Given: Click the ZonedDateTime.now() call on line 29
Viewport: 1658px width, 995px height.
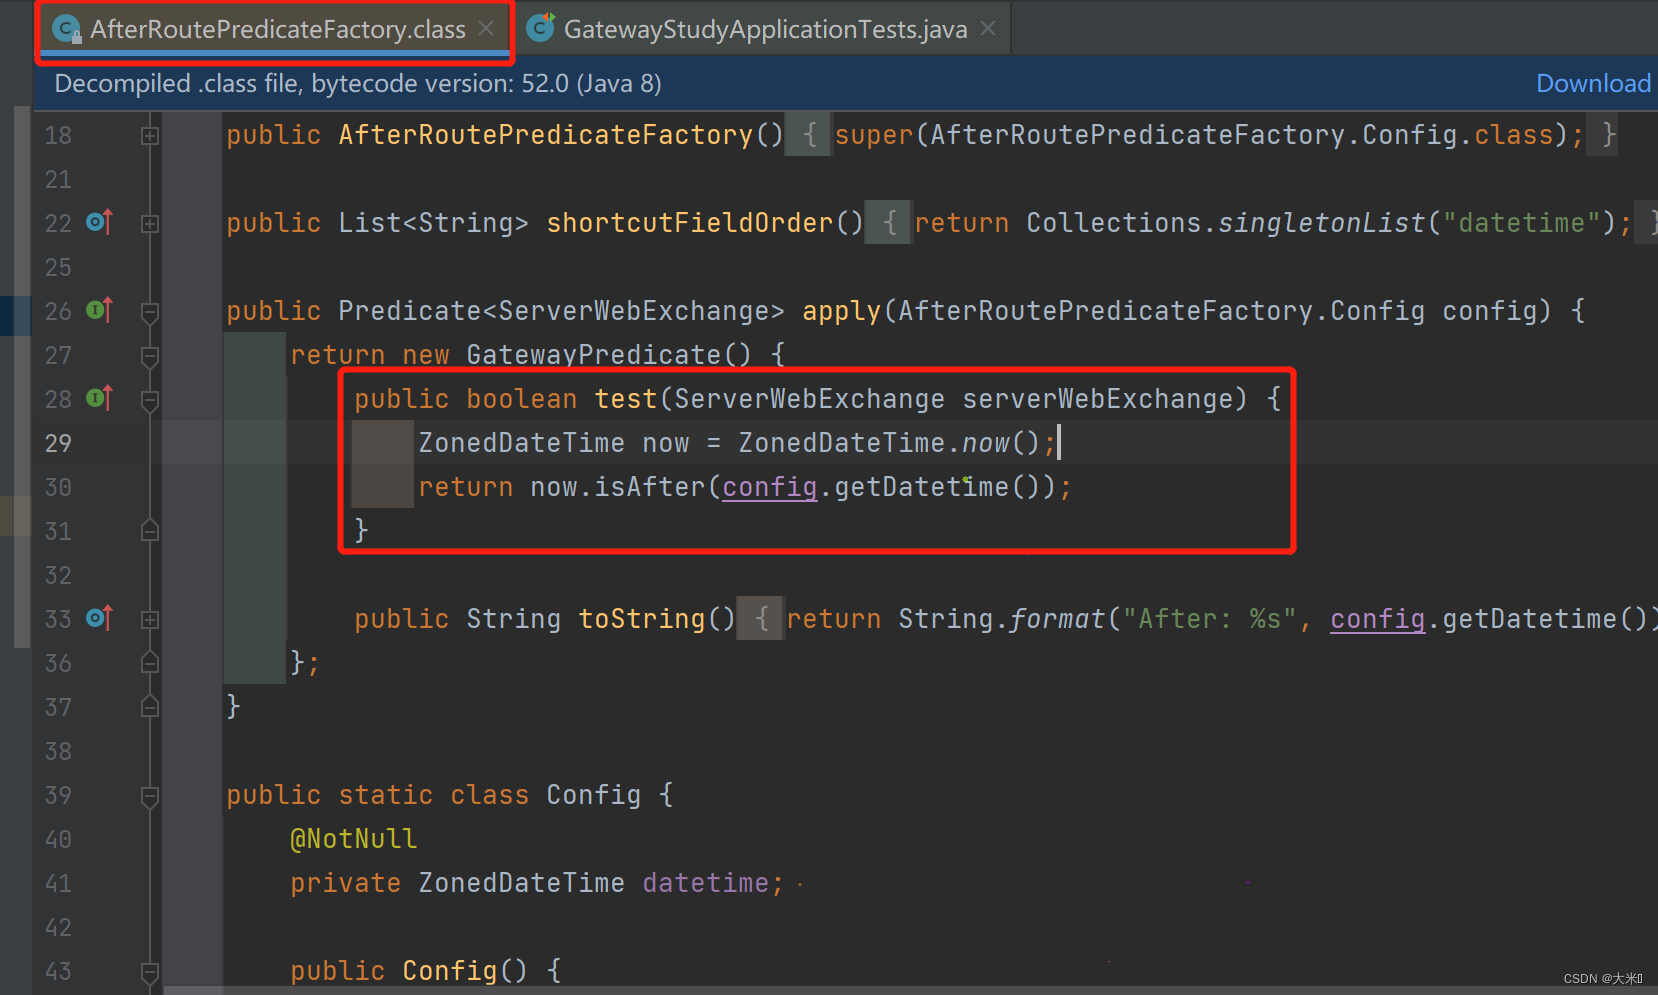Looking at the screenshot, I should coord(890,443).
